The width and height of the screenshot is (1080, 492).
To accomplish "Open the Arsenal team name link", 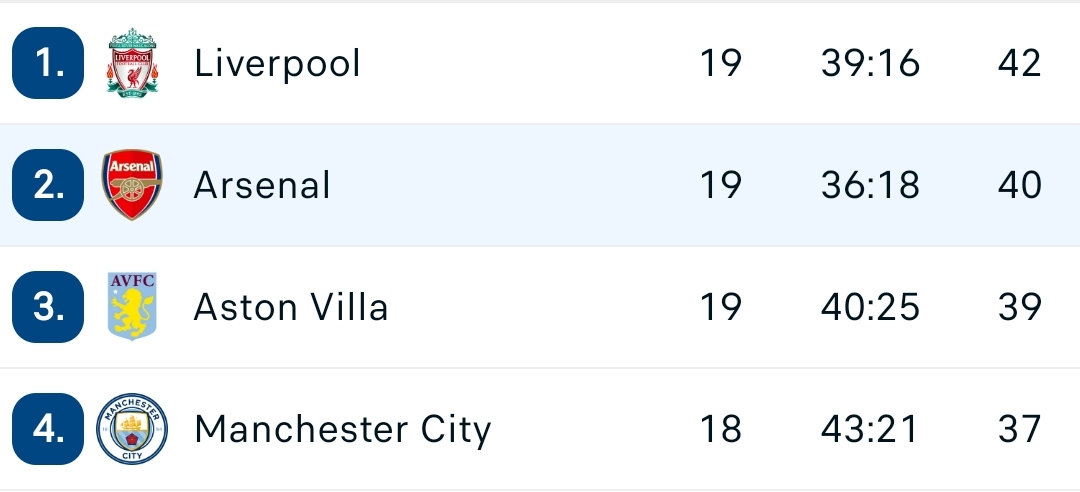I will 262,185.
